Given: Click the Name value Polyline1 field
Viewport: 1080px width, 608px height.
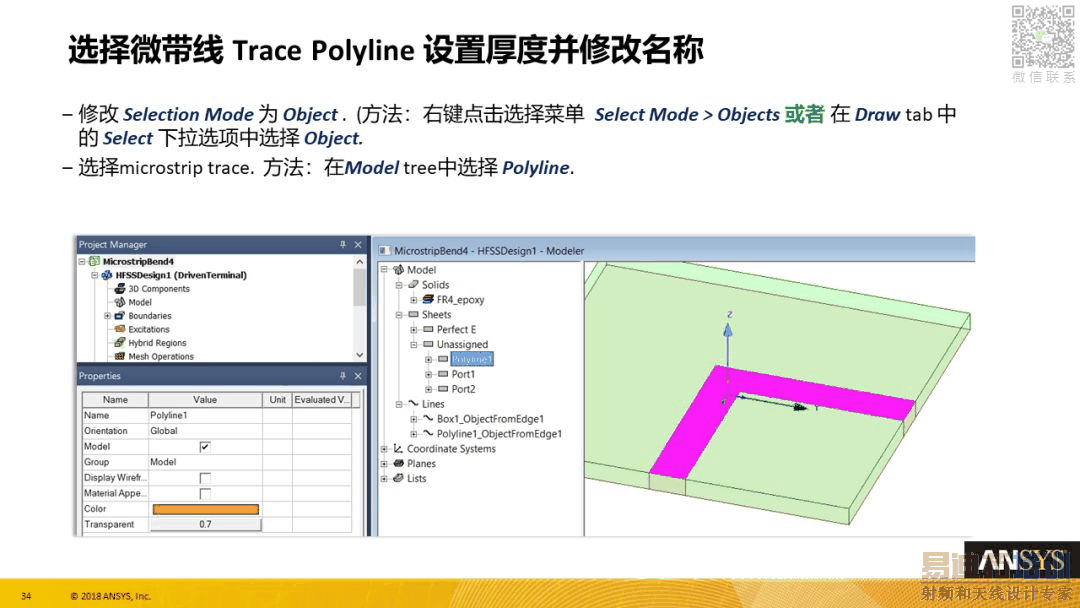Looking at the screenshot, I should (205, 415).
